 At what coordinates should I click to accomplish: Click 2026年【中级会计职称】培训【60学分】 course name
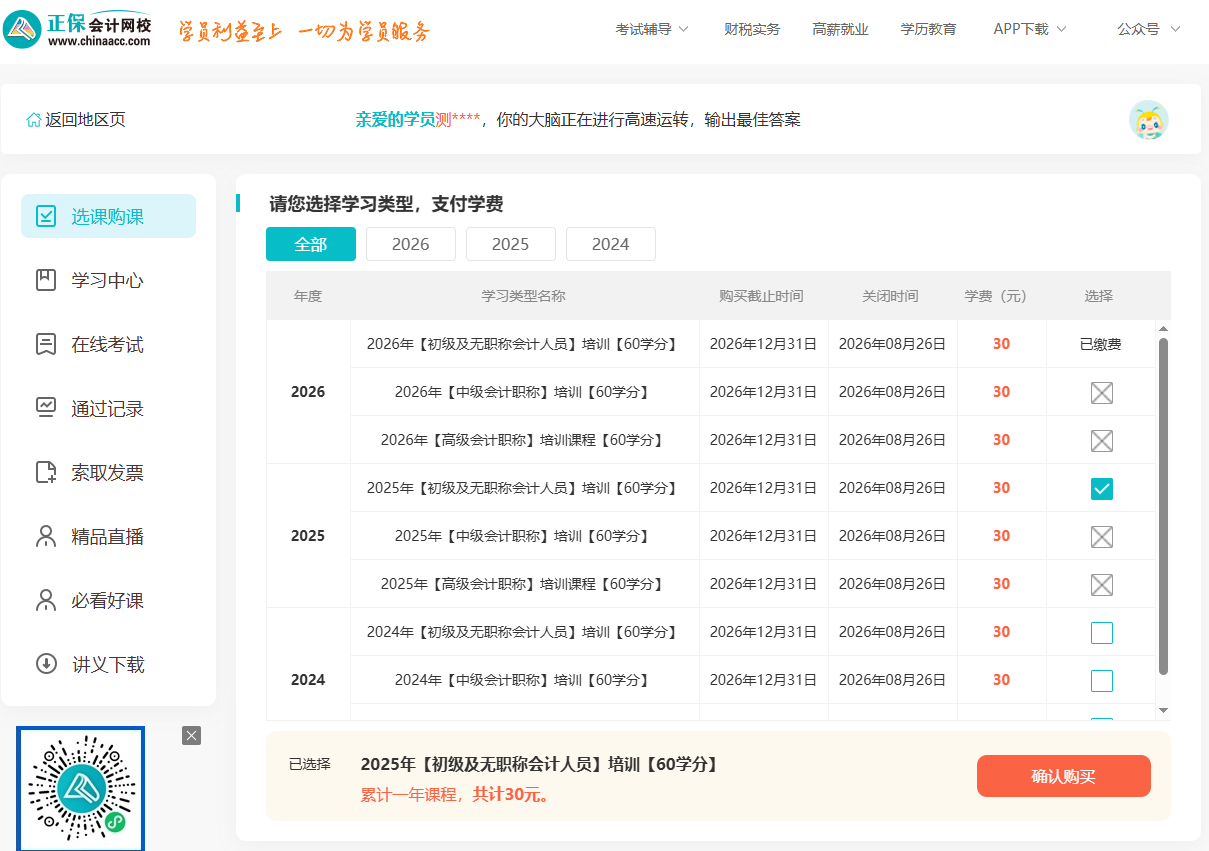[524, 392]
